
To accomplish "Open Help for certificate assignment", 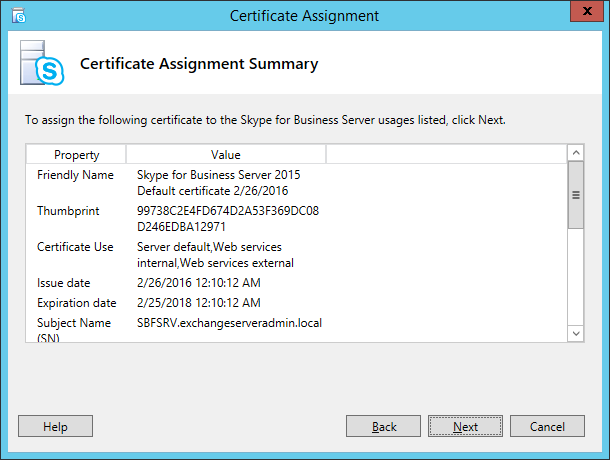I will coord(55,426).
